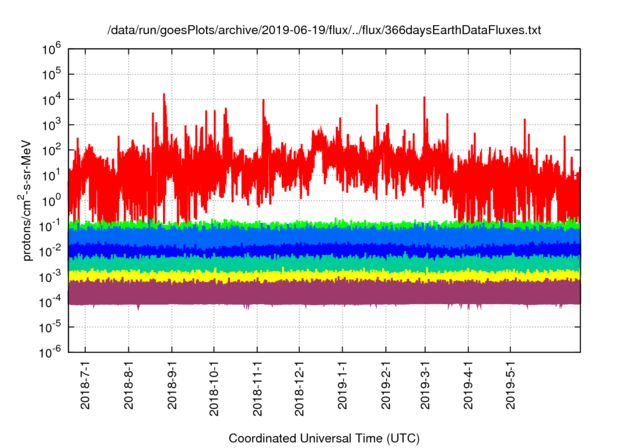The height and width of the screenshot is (448, 640).
Task: Click the red flux data series
Action: click(x=324, y=159)
